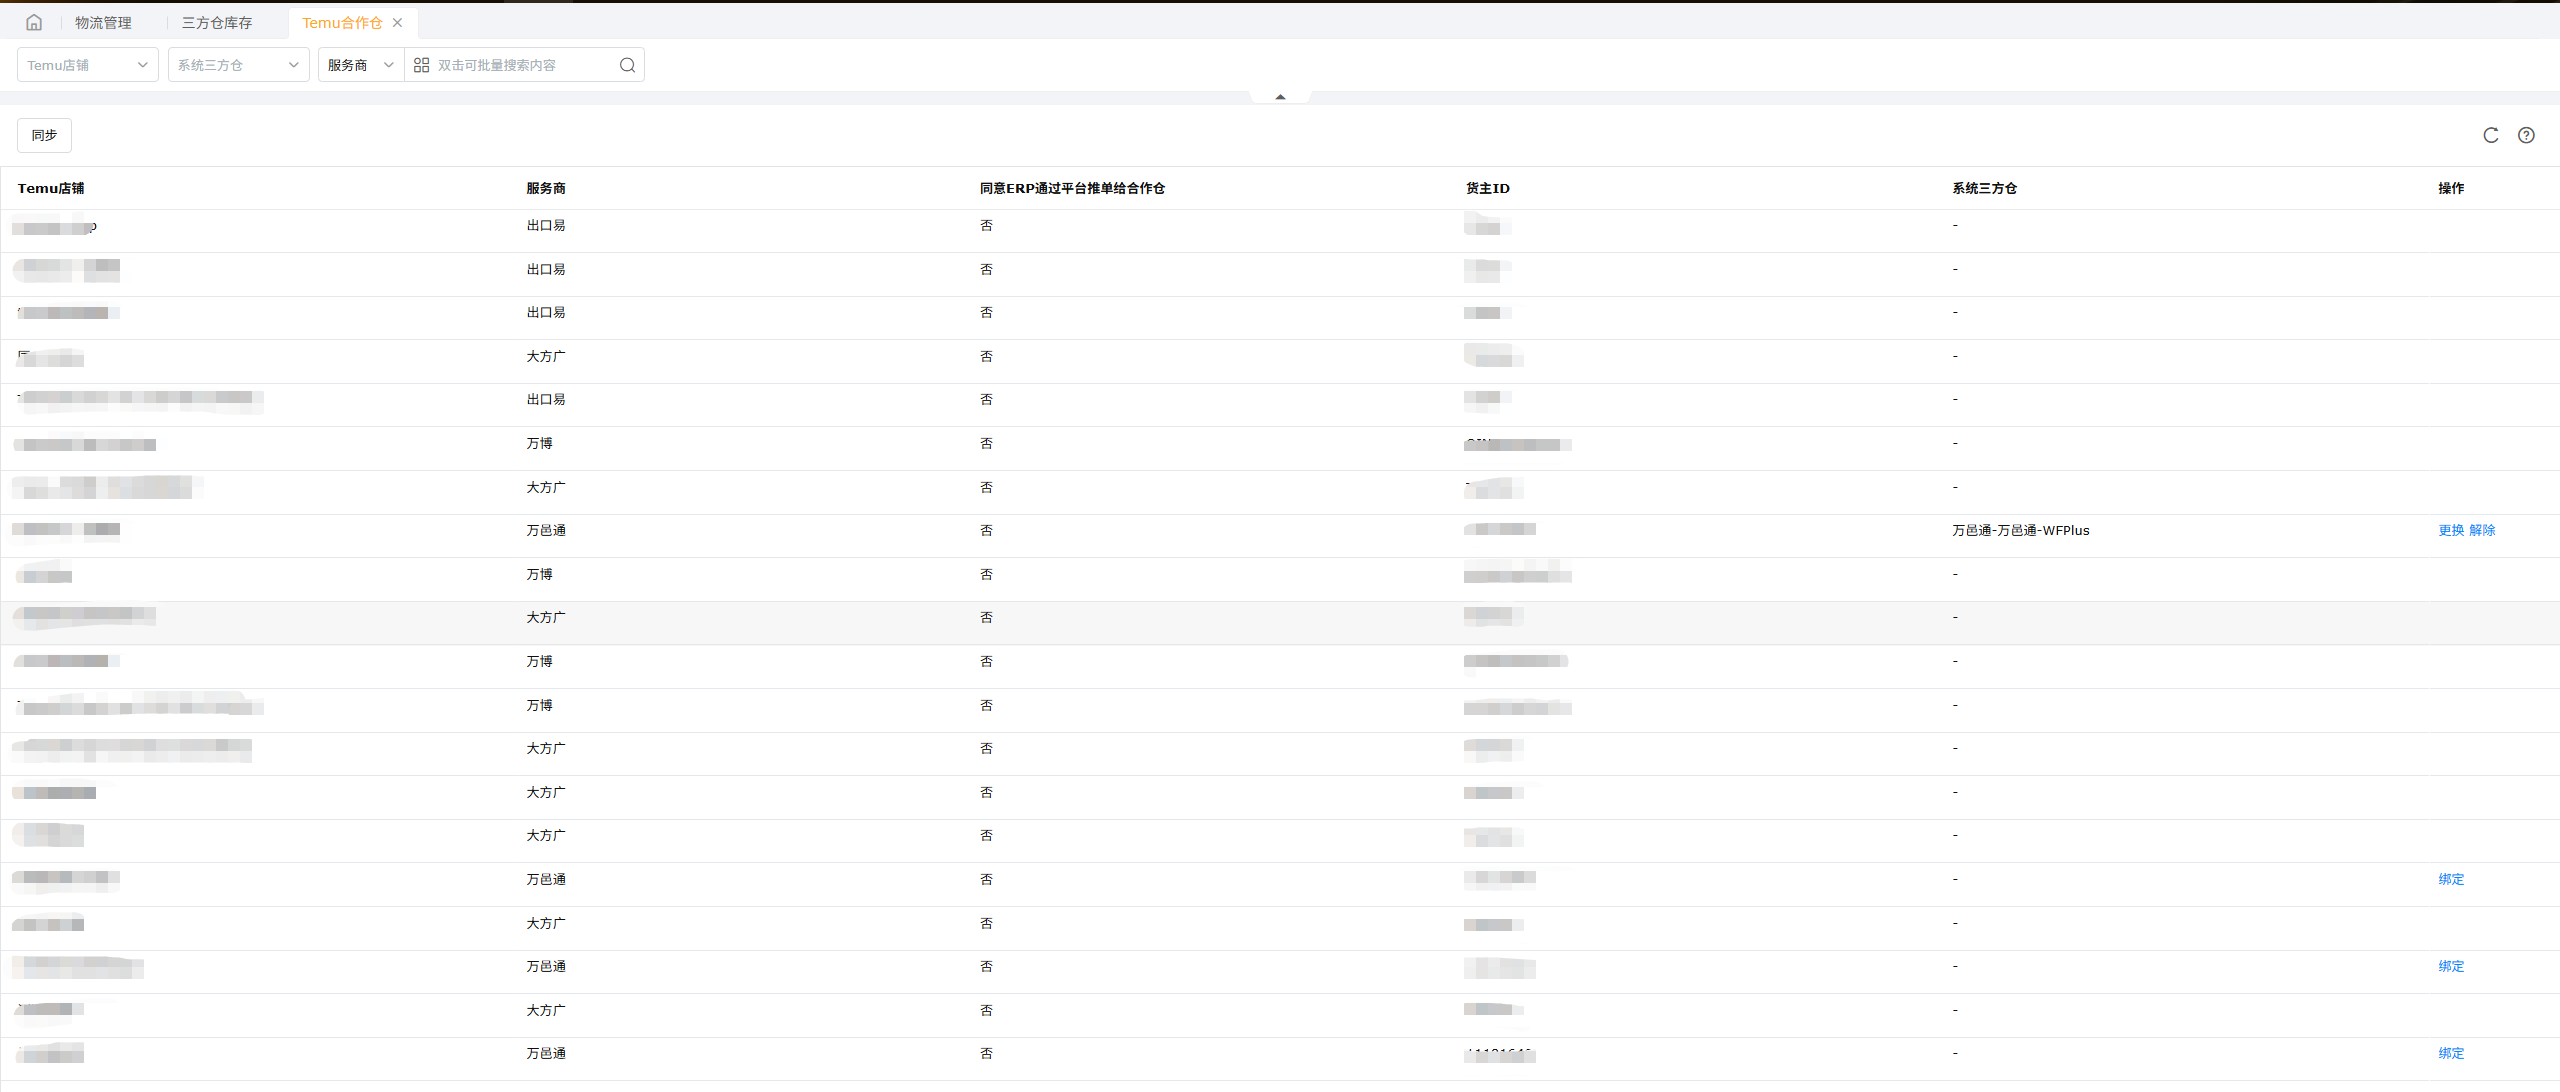Viewport: 2560px width, 1092px height.
Task: Click the refresh table icon
Action: click(x=2490, y=135)
